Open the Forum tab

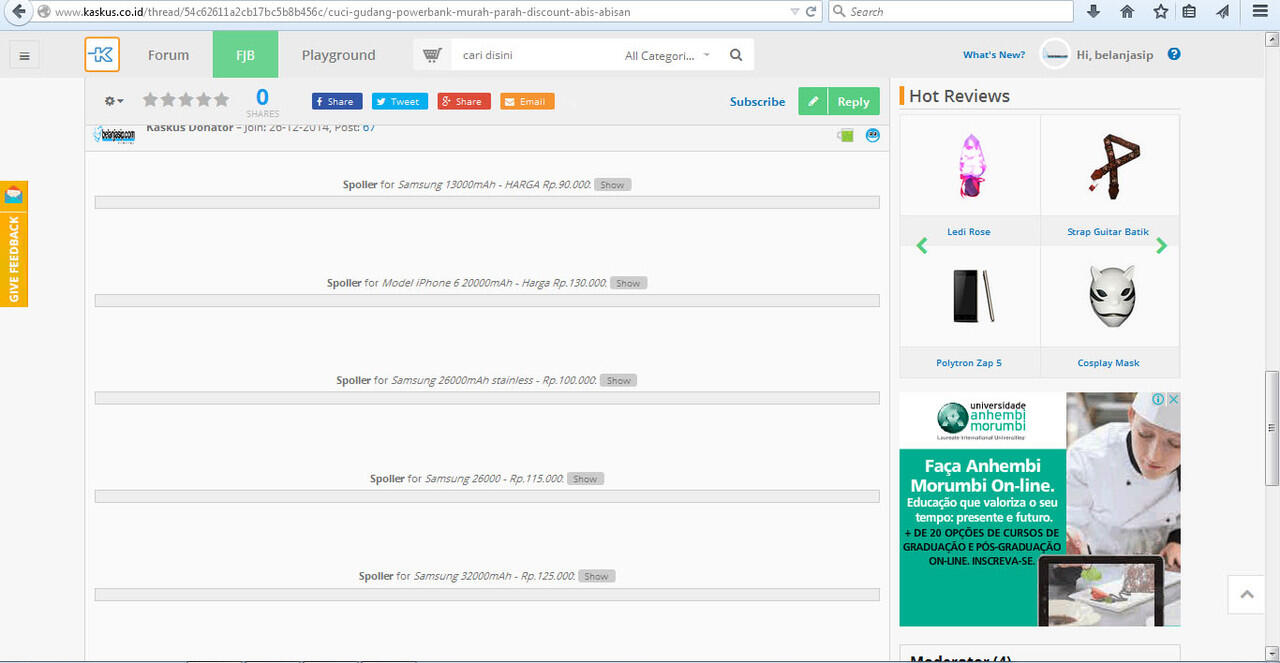[x=168, y=55]
